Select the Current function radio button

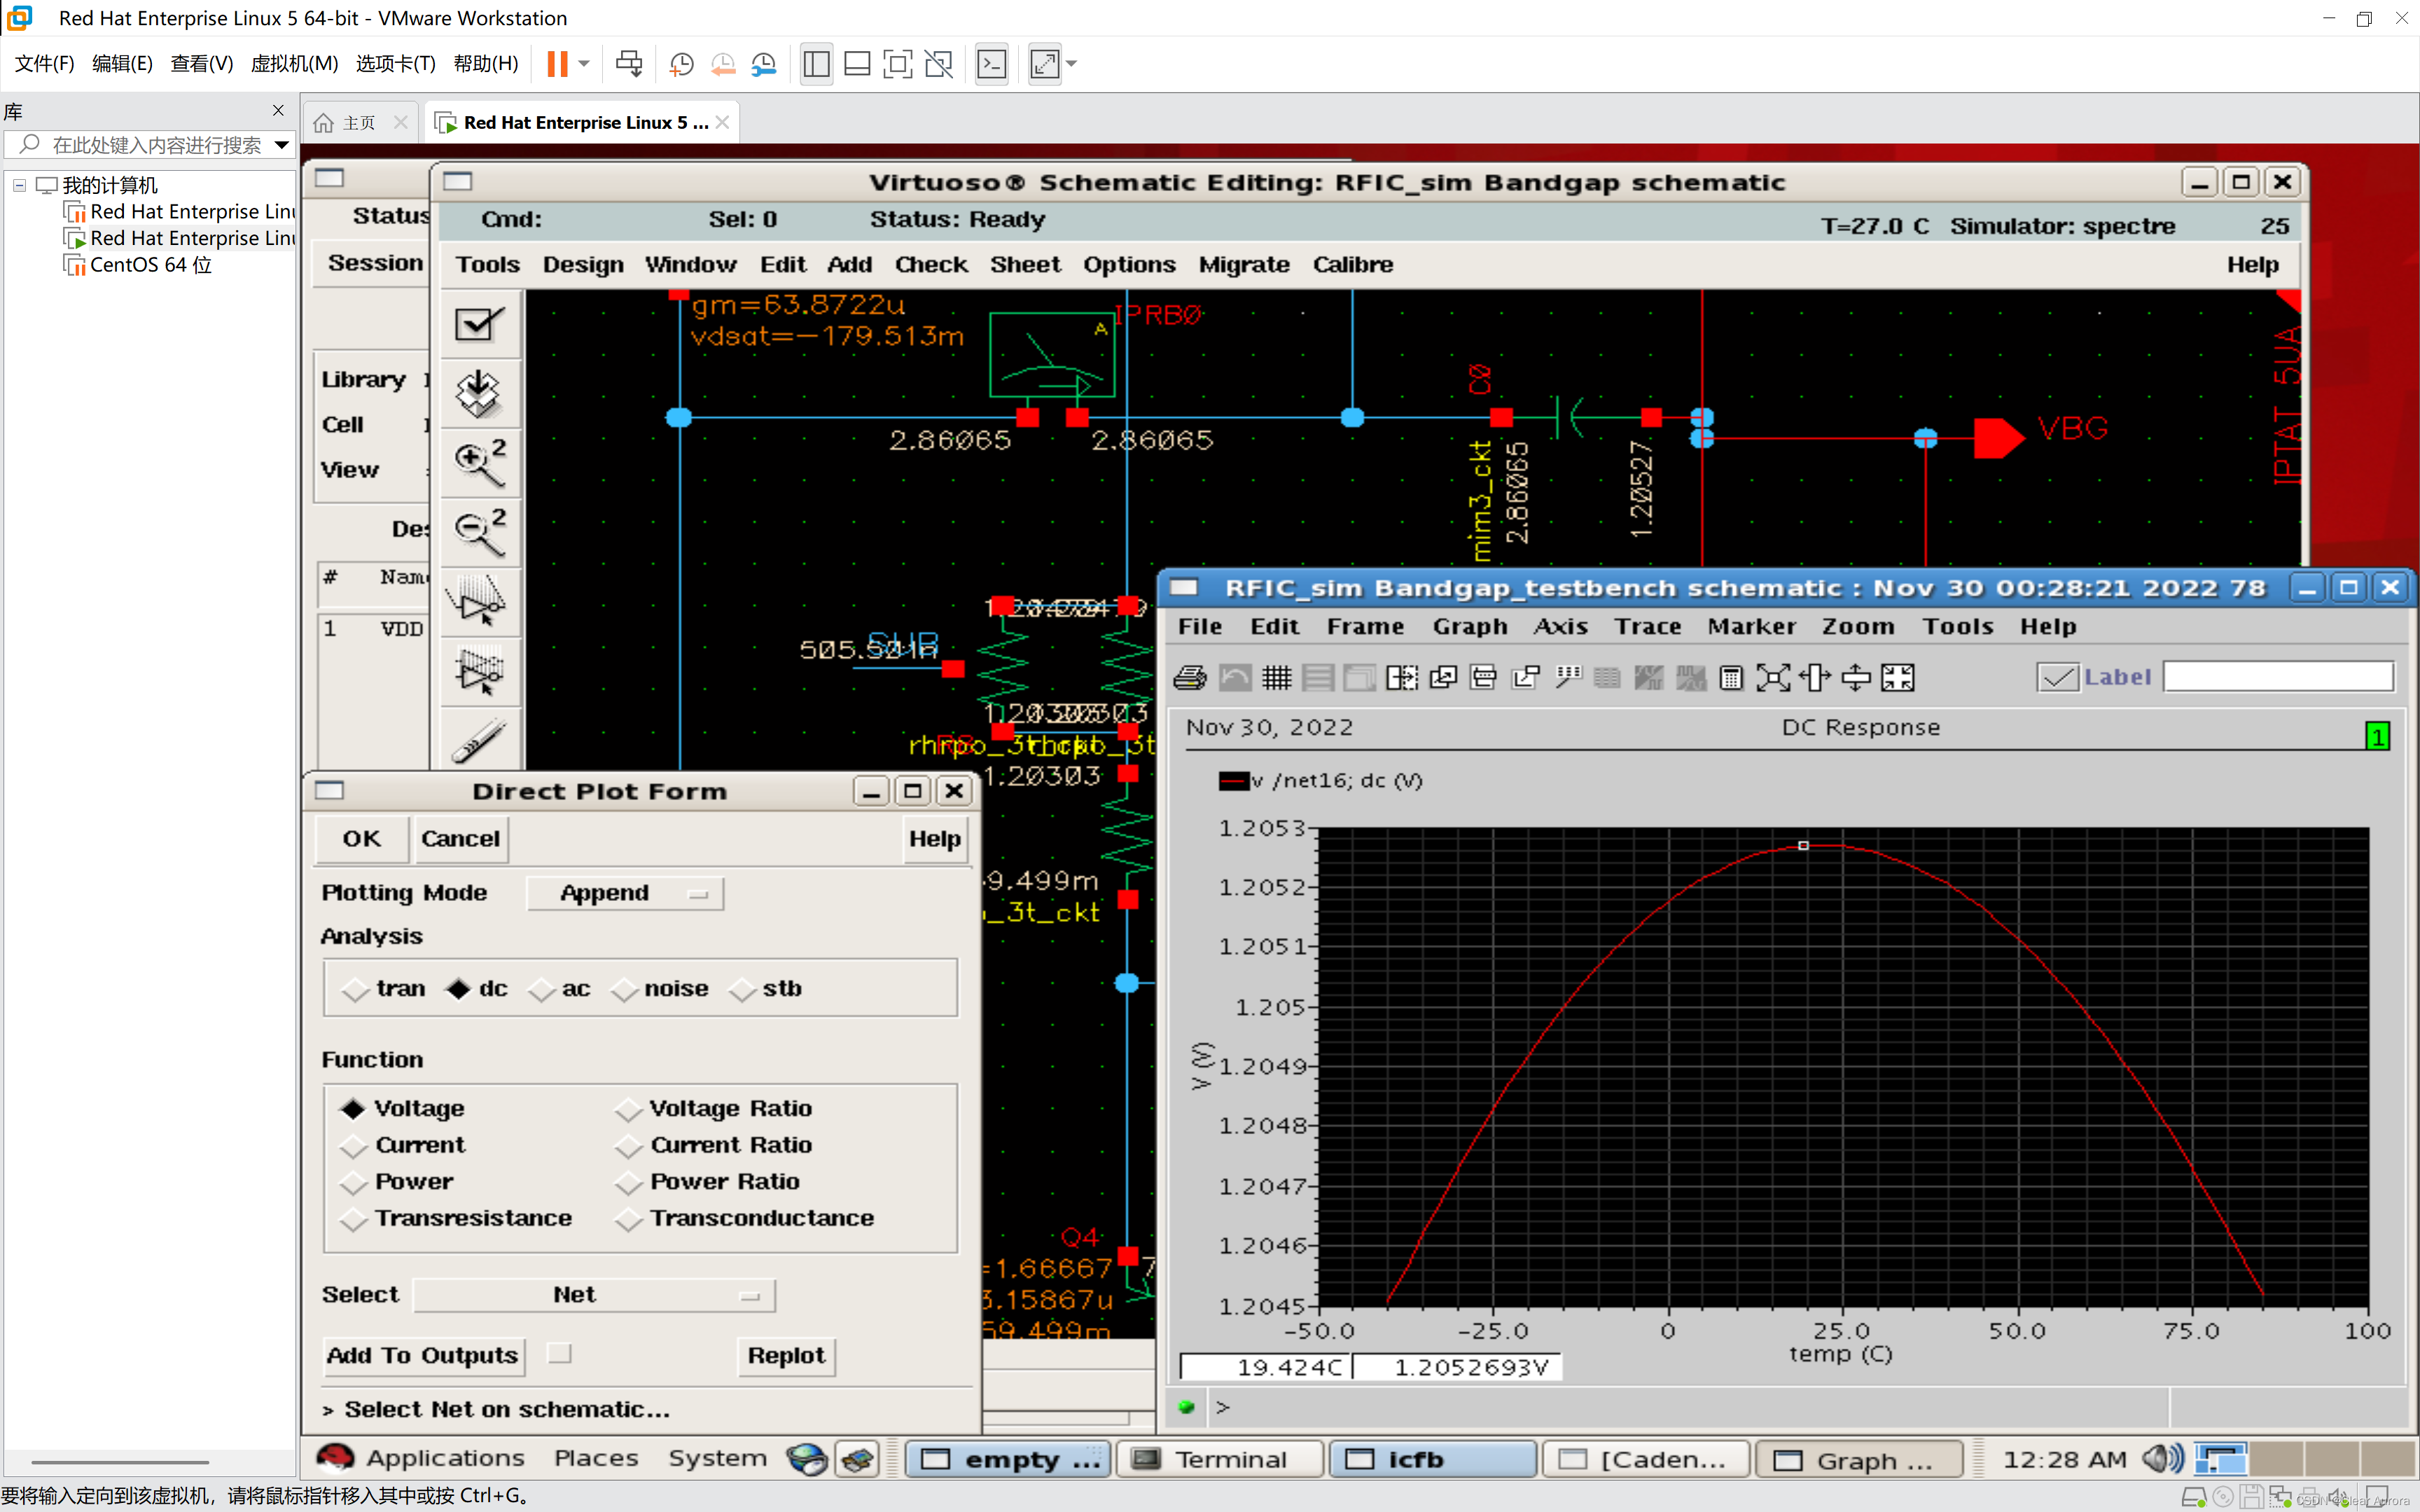(353, 1146)
